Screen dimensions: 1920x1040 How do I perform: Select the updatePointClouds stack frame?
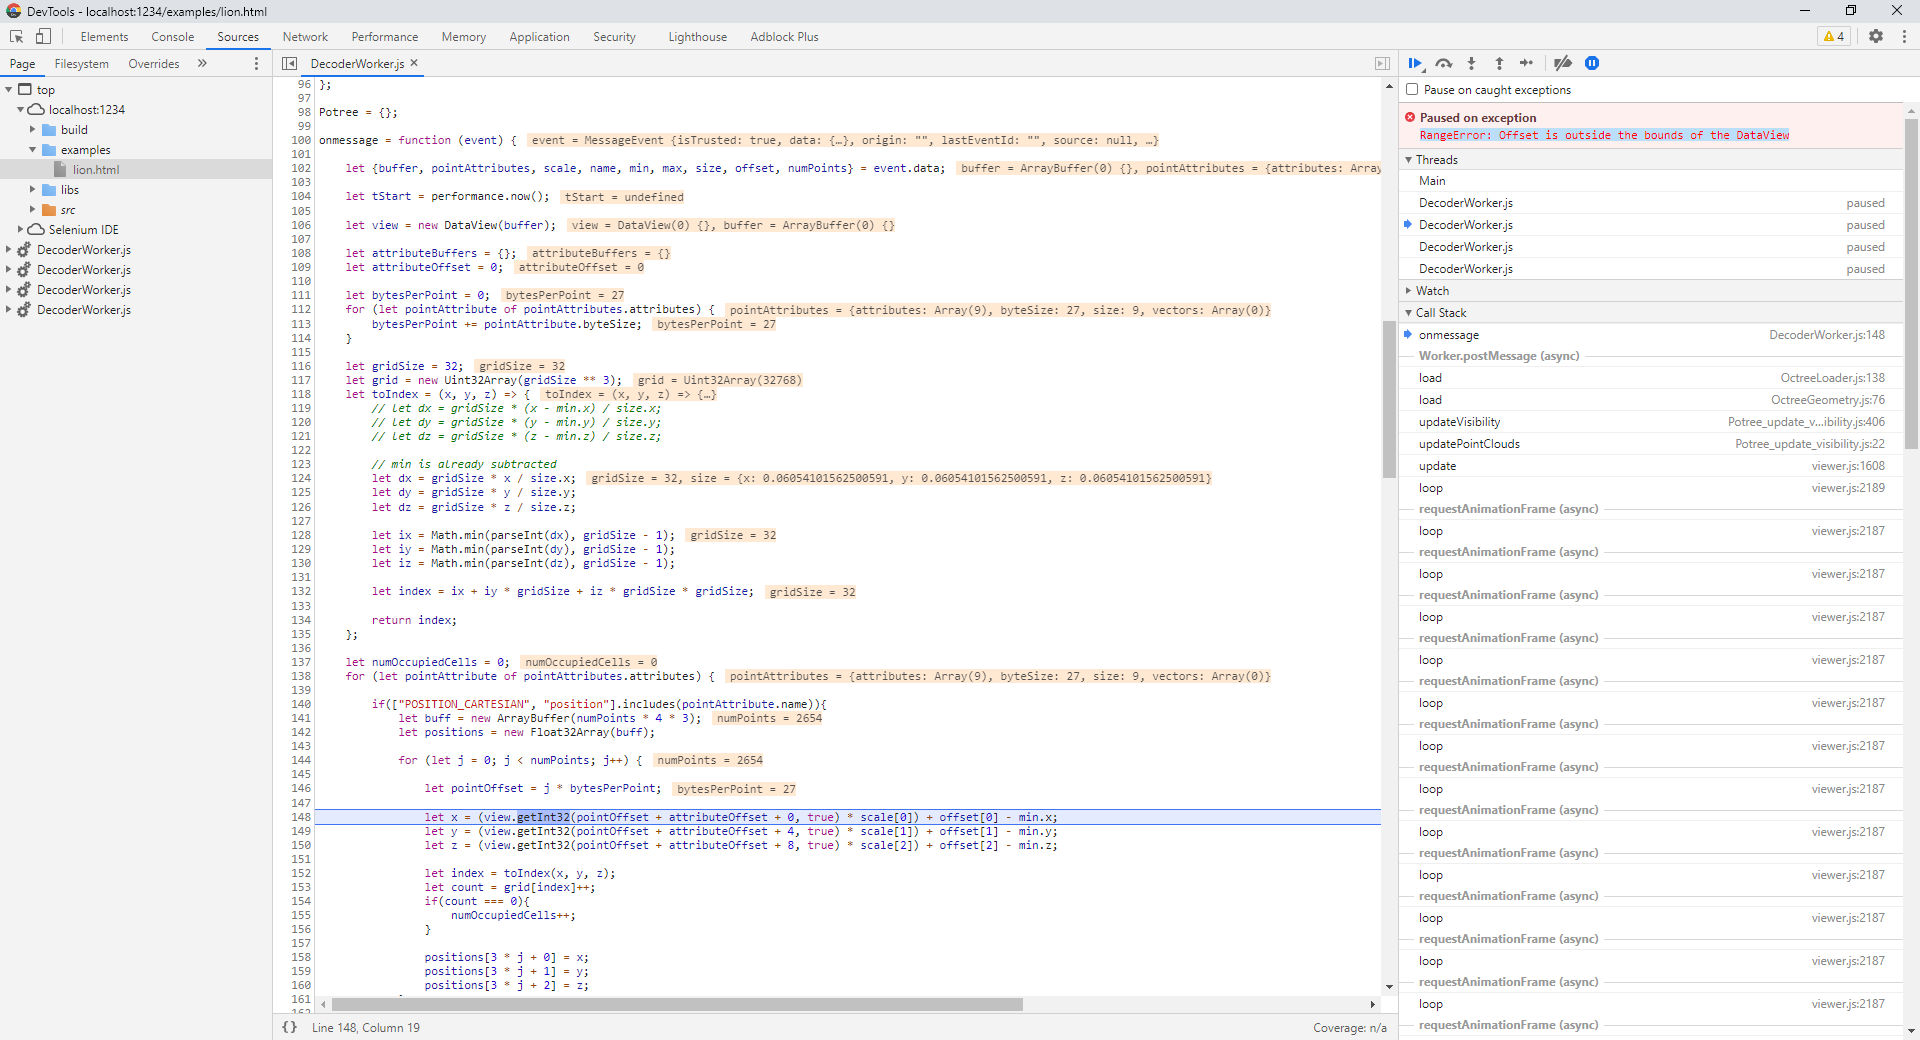(x=1651, y=444)
